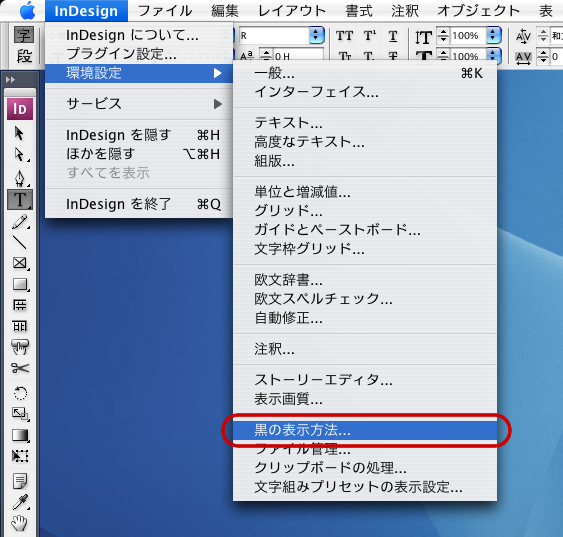563x537 pixels.
Task: Open 組版... preferences
Action: pos(365,161)
